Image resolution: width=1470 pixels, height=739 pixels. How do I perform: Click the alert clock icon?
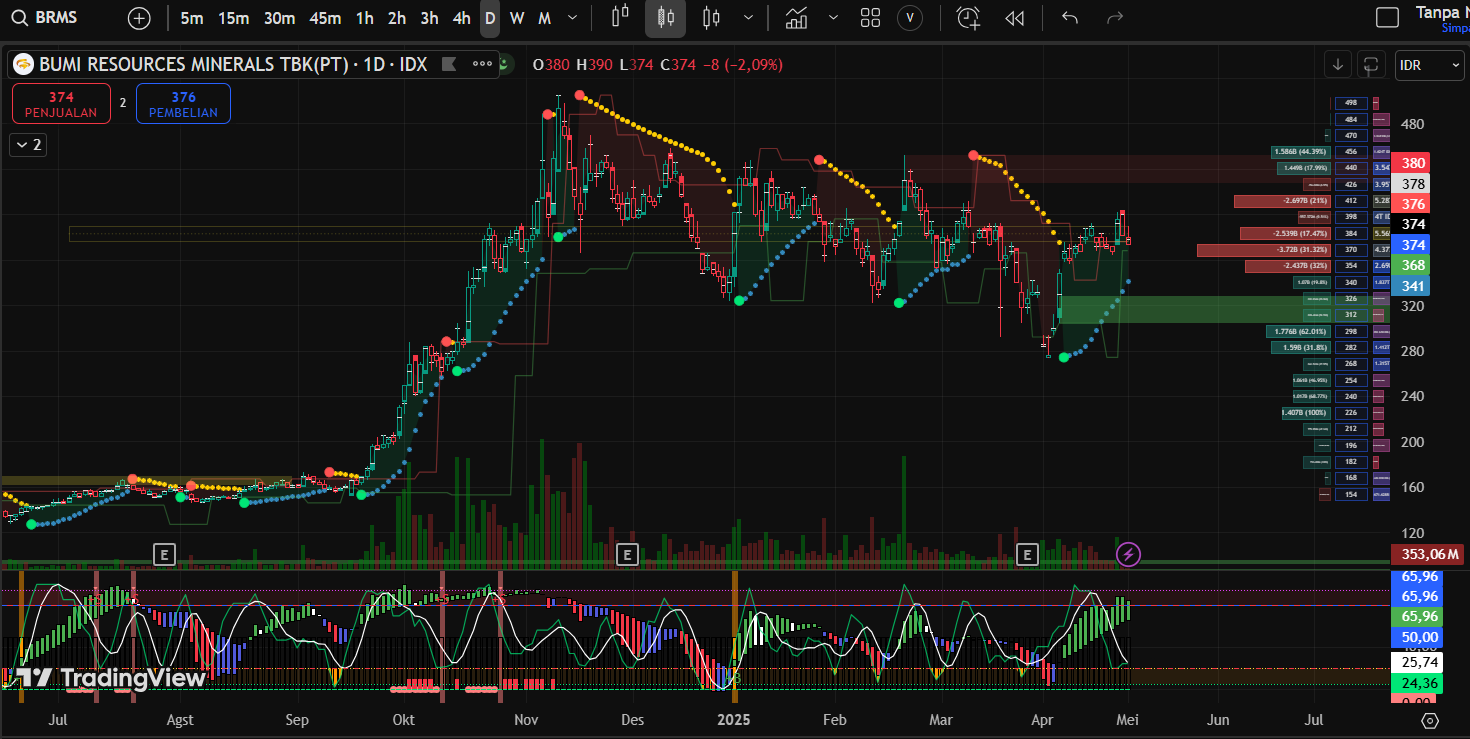[x=967, y=18]
